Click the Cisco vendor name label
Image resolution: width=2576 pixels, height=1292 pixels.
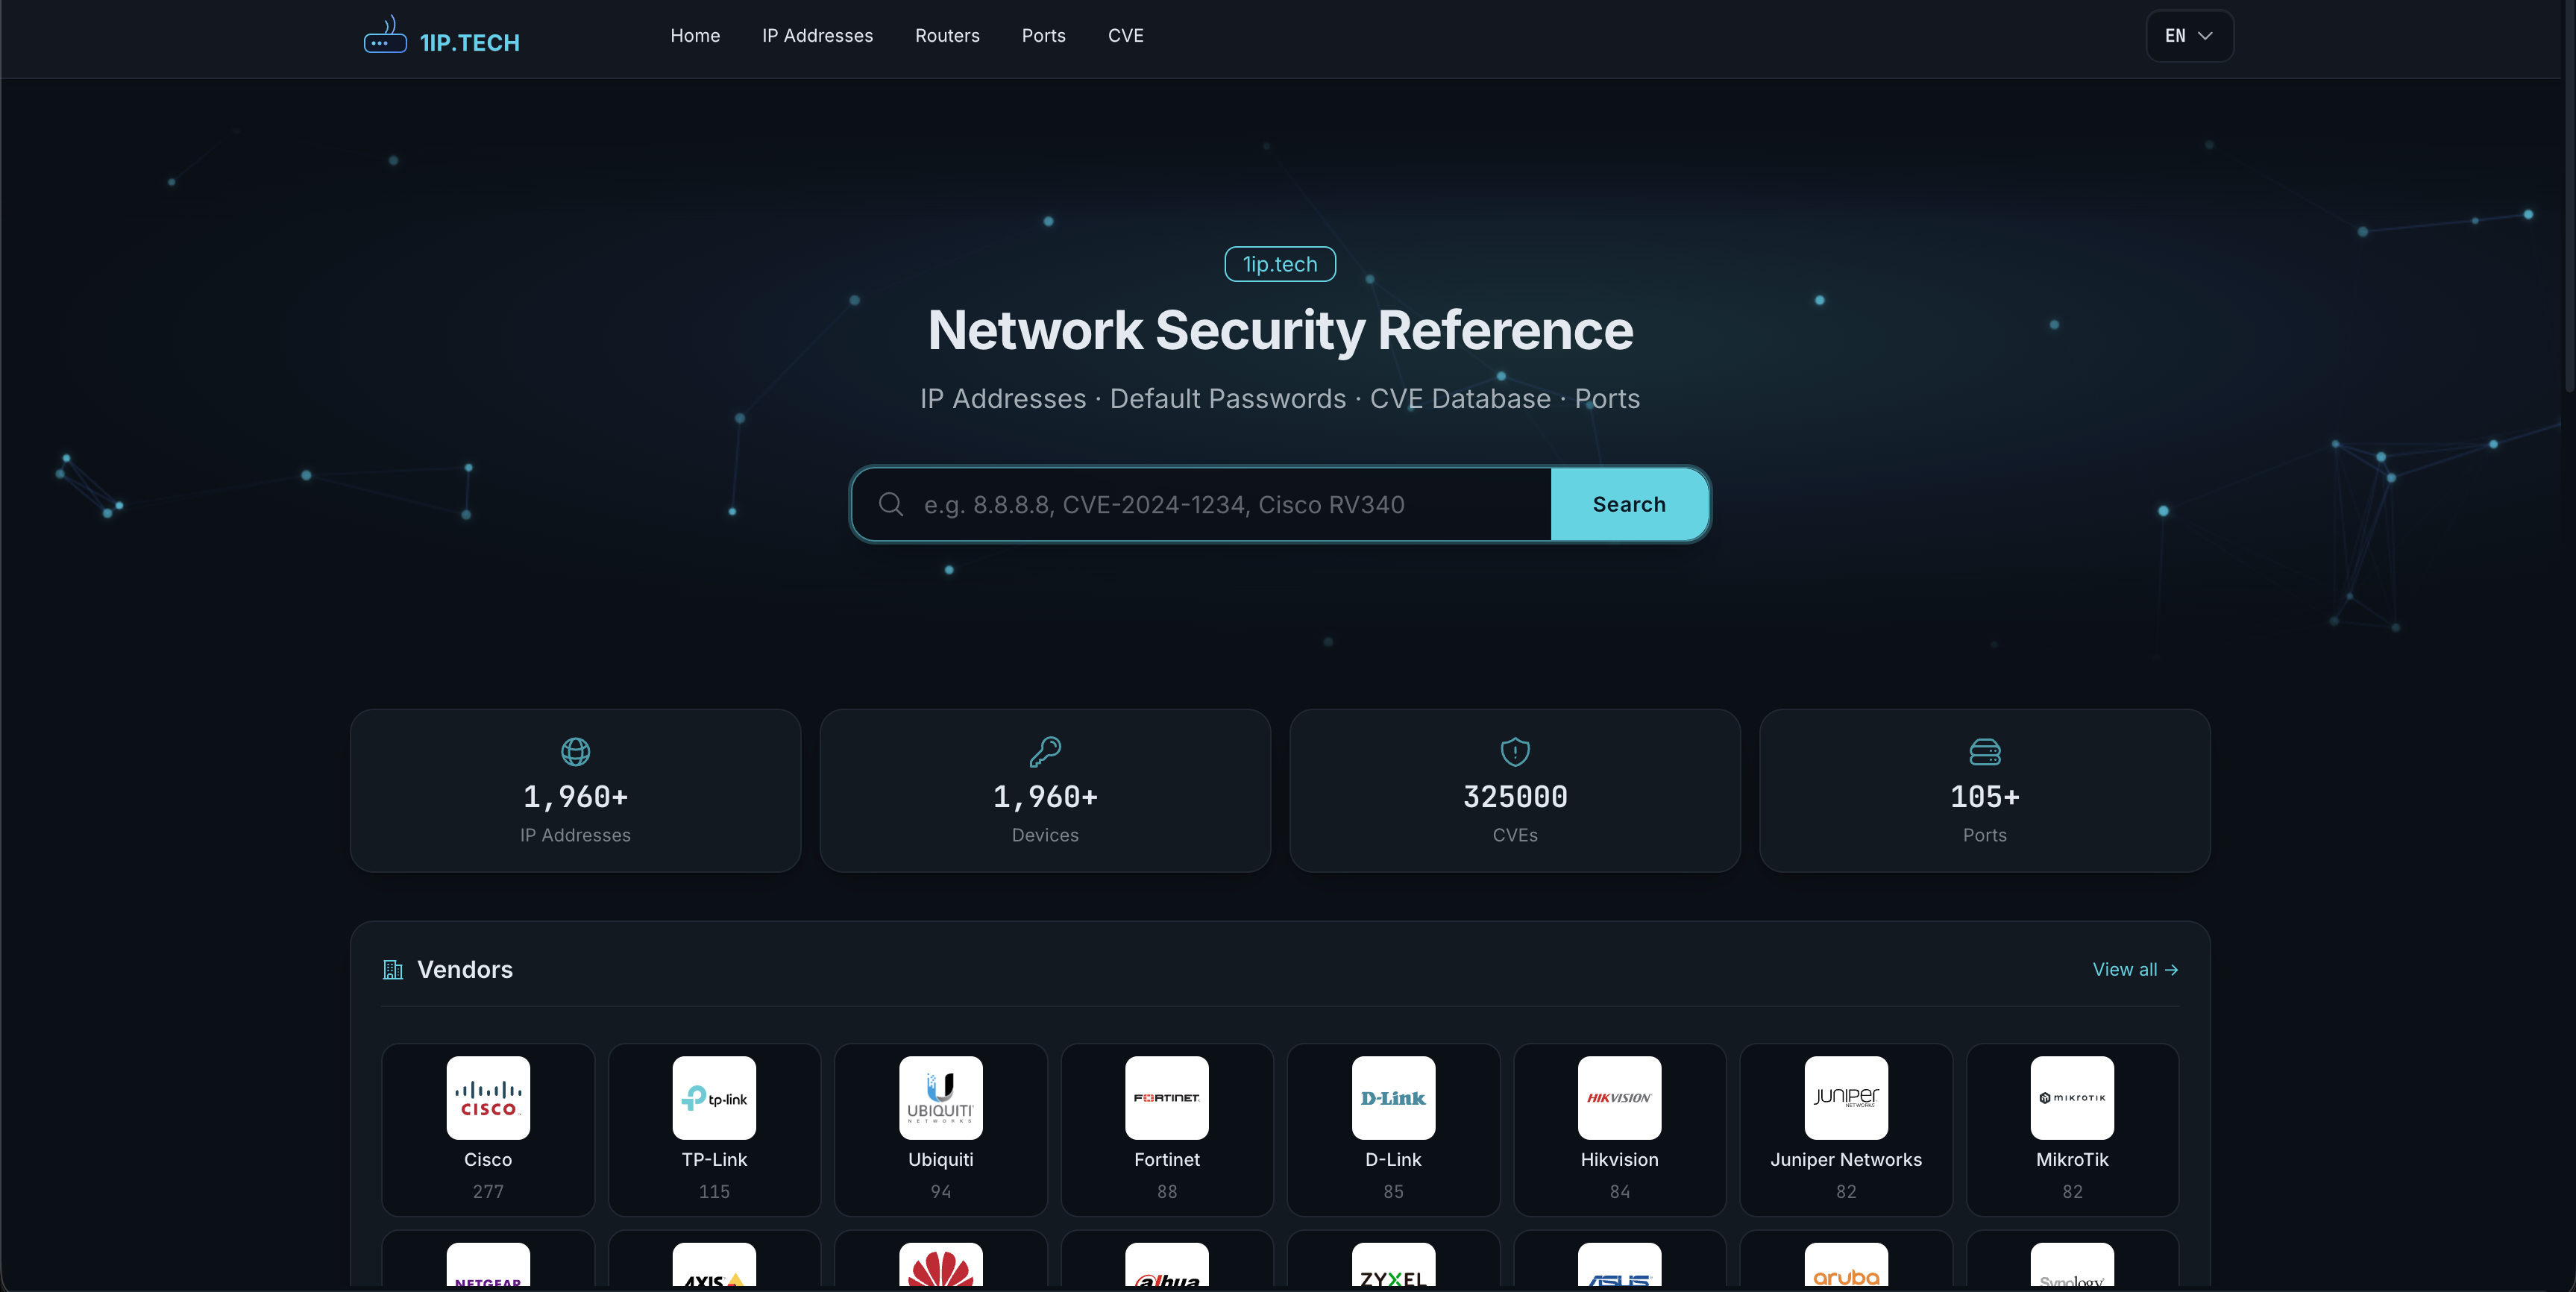click(488, 1159)
